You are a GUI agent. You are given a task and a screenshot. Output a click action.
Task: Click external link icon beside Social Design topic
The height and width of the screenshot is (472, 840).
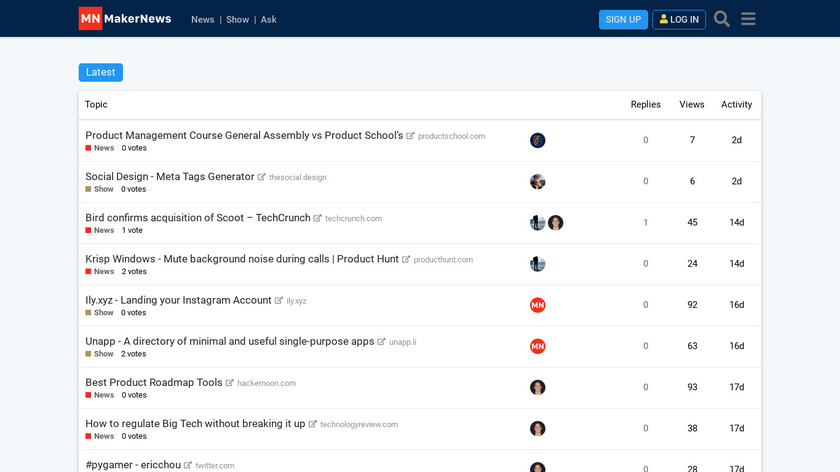262,177
